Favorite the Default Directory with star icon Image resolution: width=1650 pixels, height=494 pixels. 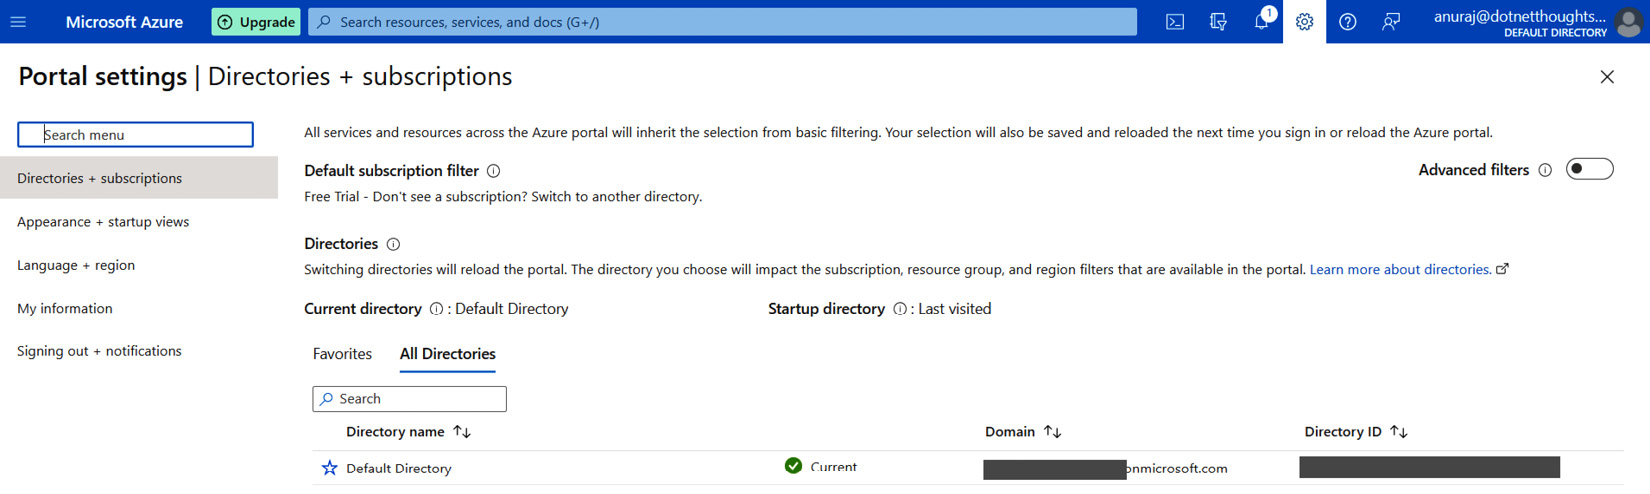pyautogui.click(x=329, y=468)
